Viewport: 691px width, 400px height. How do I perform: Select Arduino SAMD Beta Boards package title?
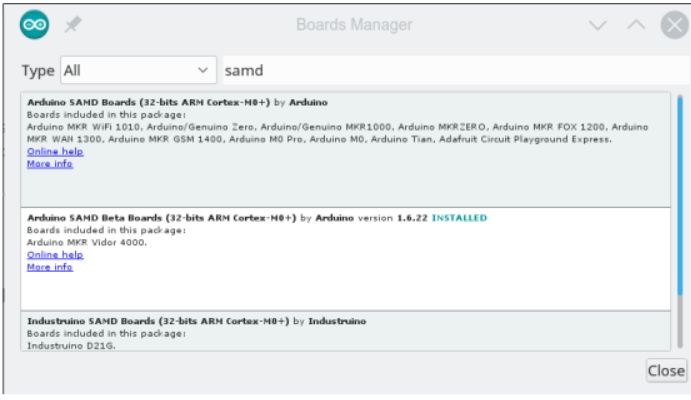[162, 218]
